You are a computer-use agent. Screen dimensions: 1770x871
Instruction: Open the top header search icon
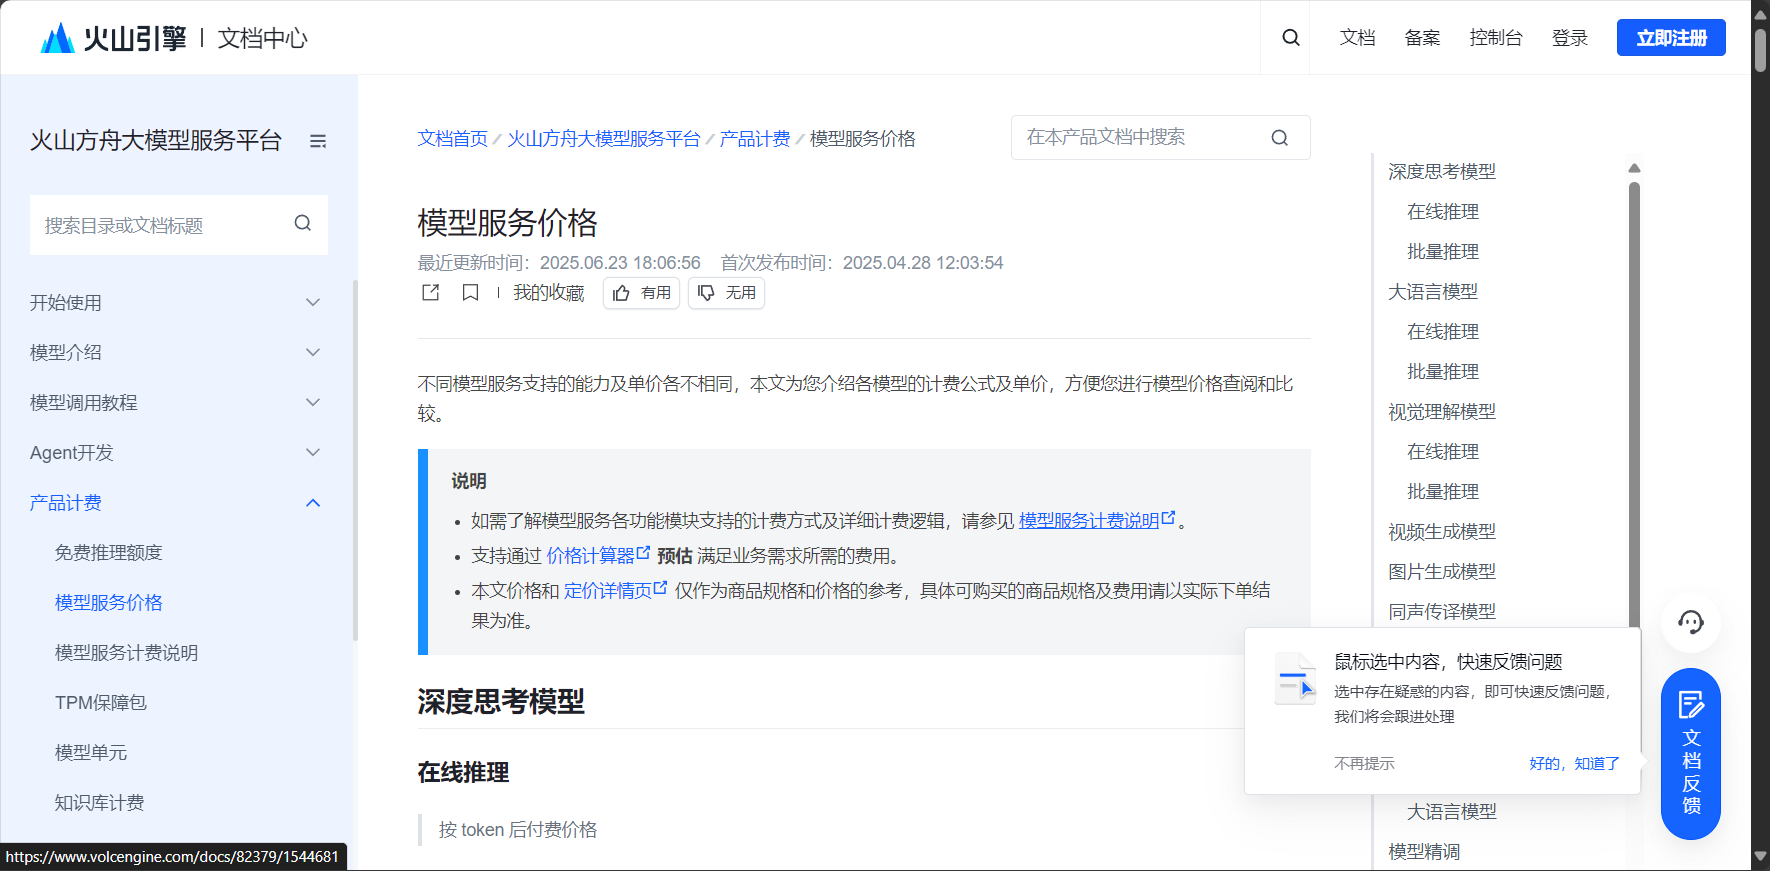click(x=1291, y=38)
